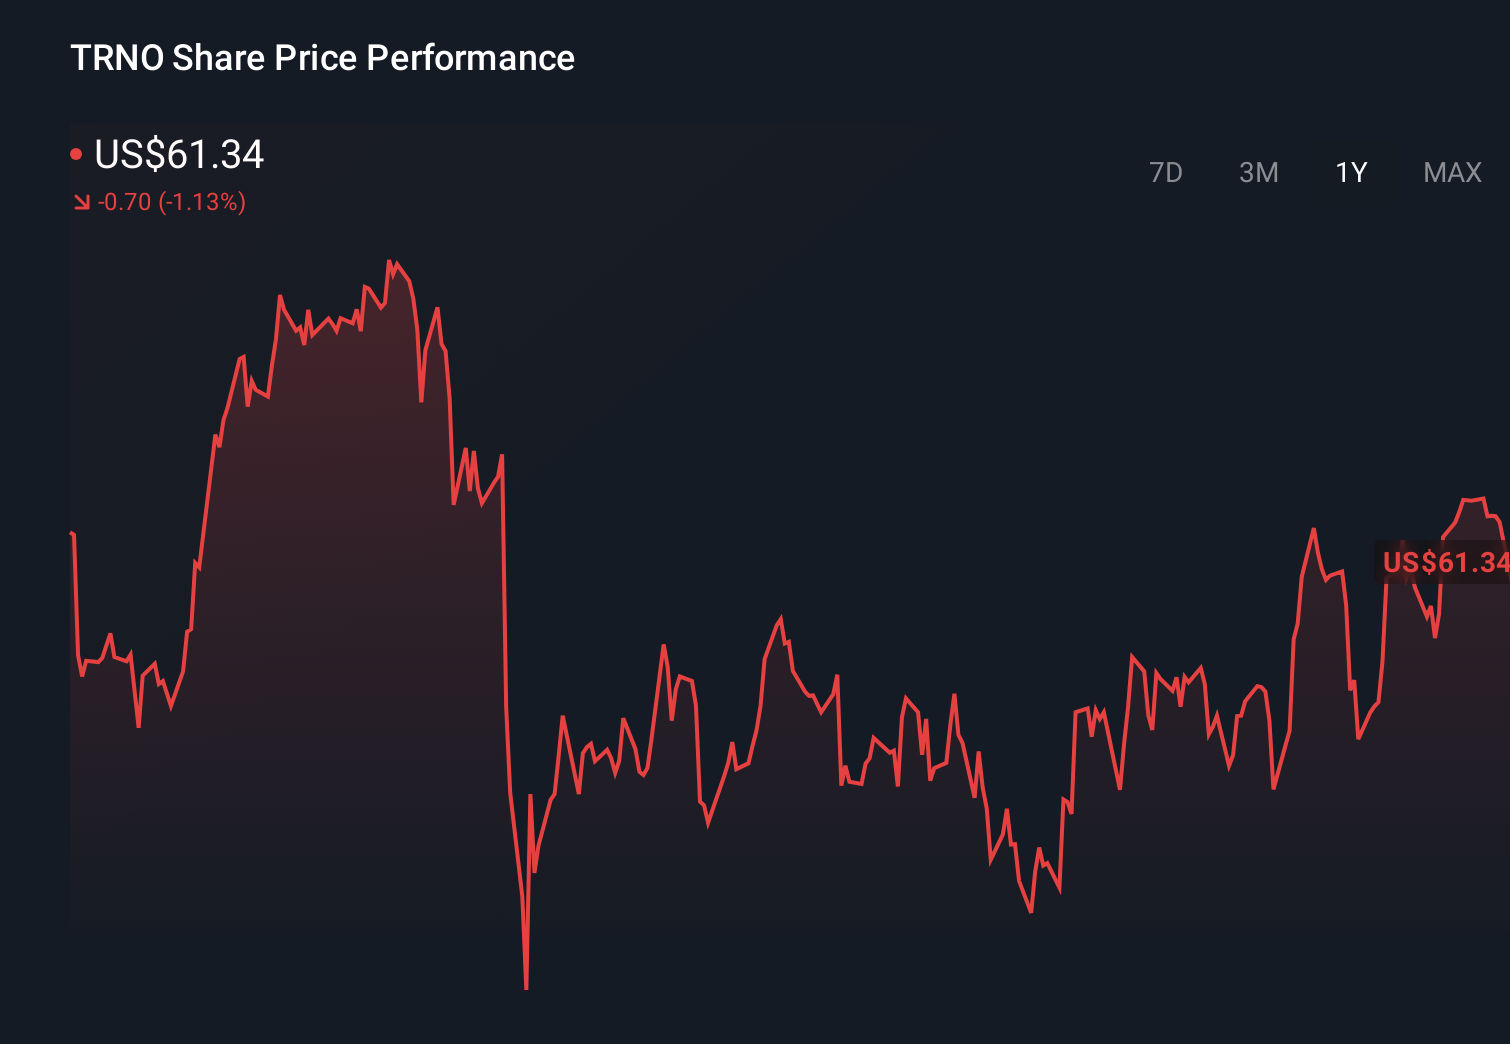Screen dimensions: 1510x1044
Task: Toggle the active 1Y selection
Action: (1350, 172)
